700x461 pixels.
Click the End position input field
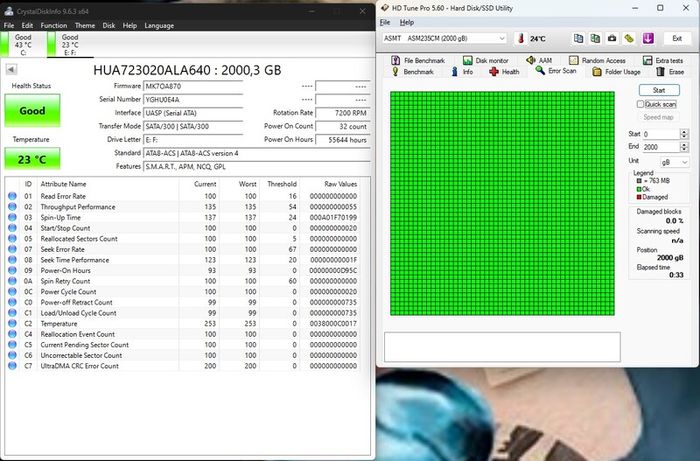point(661,147)
